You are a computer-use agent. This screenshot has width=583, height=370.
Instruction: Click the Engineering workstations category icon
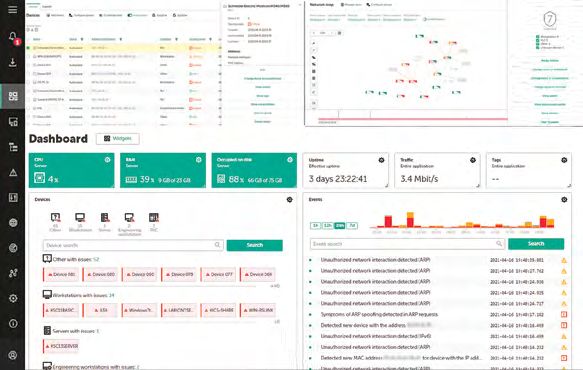(x=129, y=218)
